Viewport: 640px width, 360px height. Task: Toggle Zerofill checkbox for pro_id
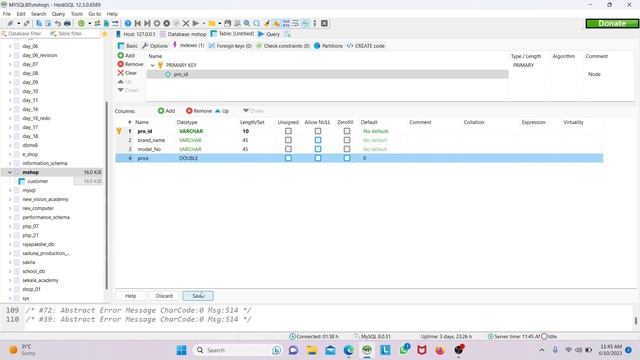click(x=347, y=131)
